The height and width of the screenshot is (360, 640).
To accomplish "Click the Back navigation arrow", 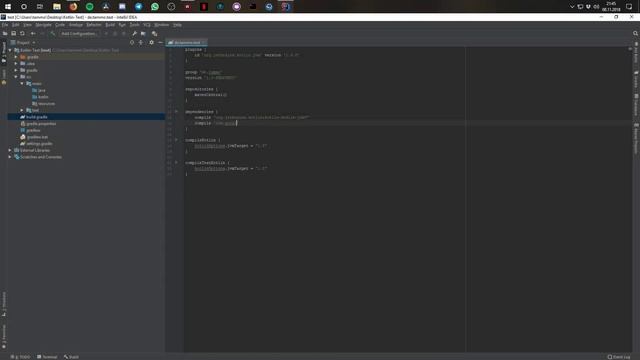I will [x=33, y=33].
